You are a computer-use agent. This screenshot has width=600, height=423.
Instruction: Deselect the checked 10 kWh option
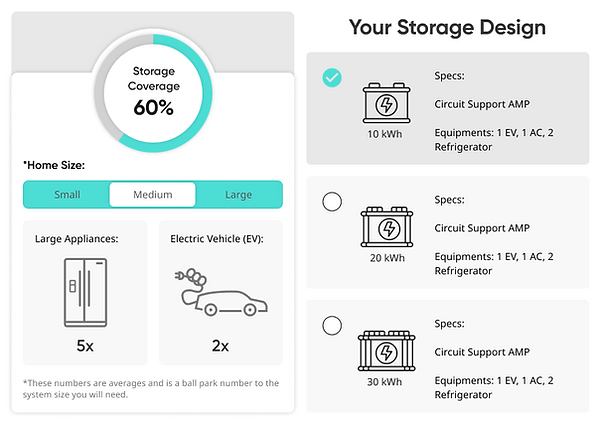[332, 78]
